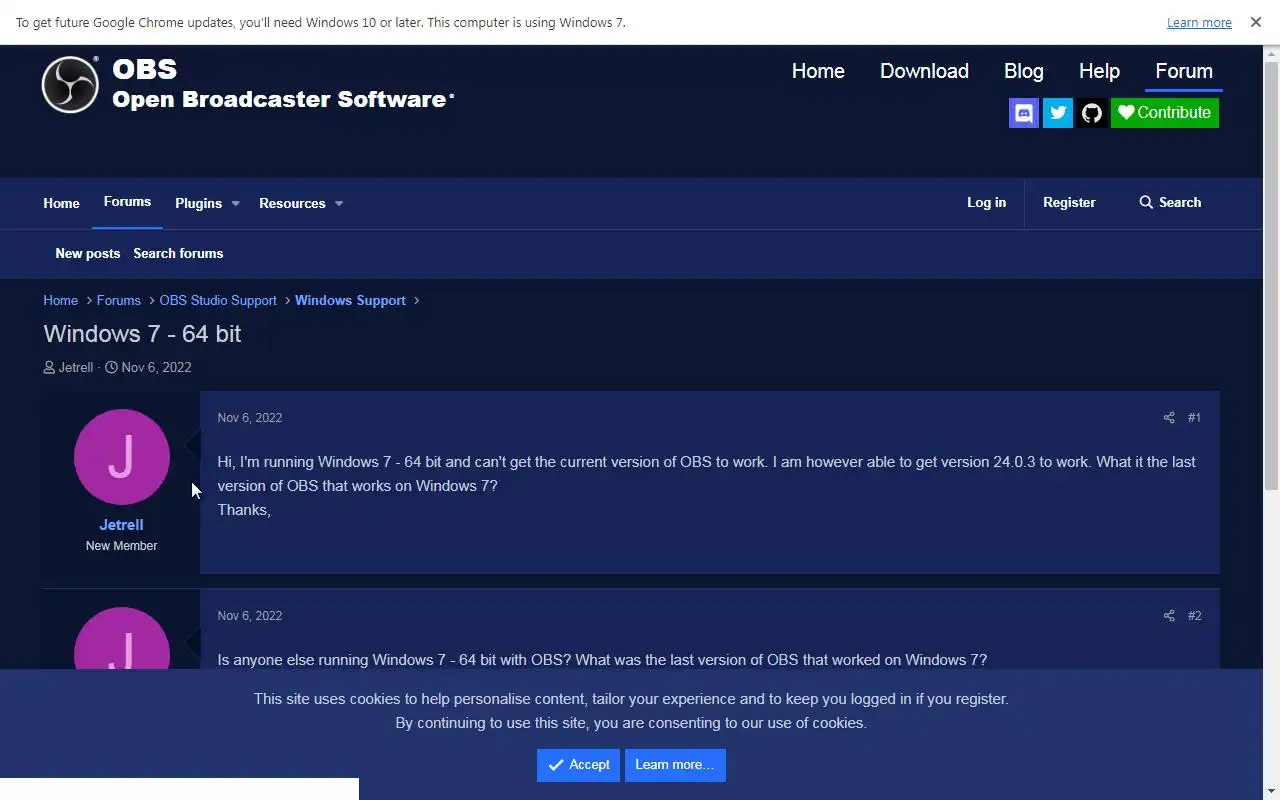The image size is (1280, 800).
Task: Open the Twitter social icon
Action: (1058, 113)
